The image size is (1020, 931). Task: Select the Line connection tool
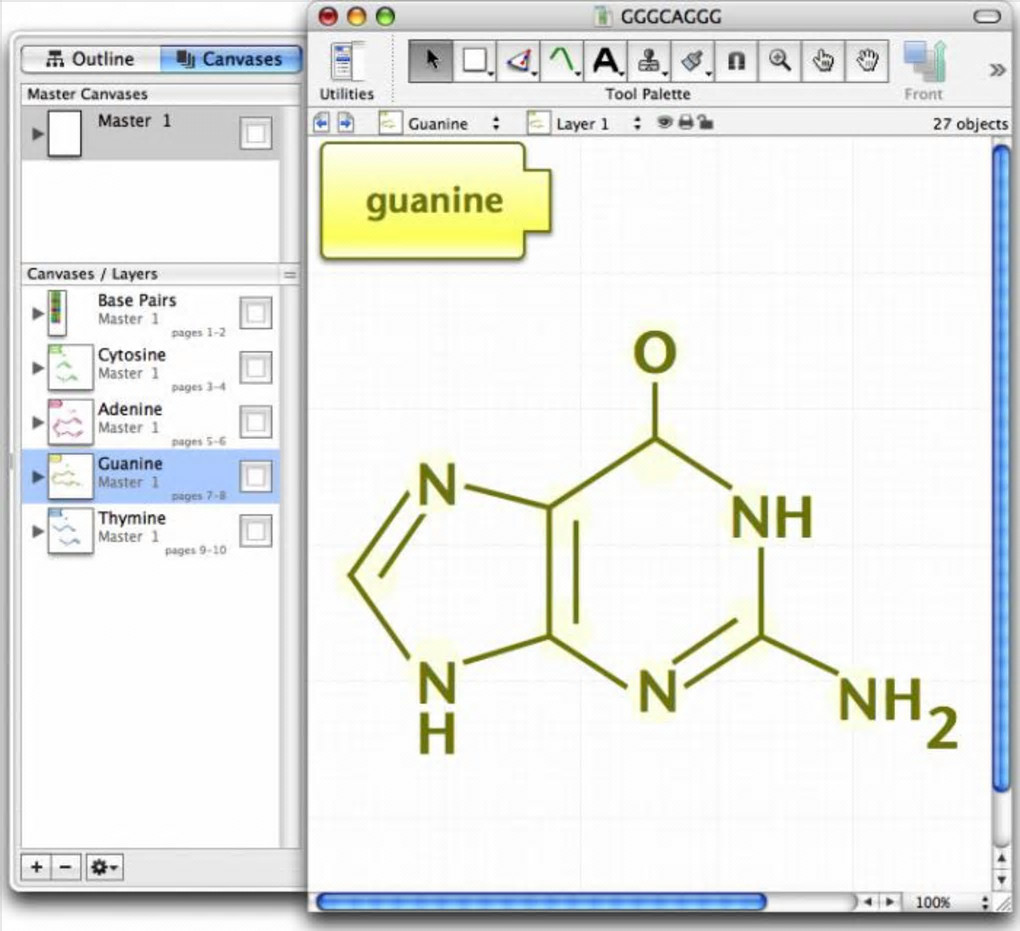click(518, 61)
